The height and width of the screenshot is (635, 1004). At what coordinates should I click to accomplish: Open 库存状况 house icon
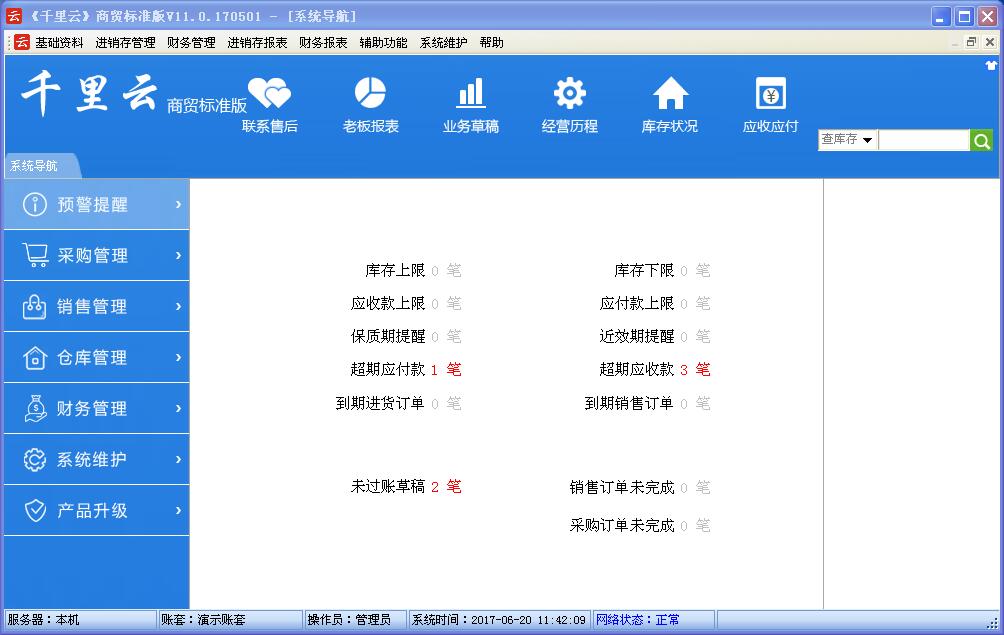coord(670,95)
